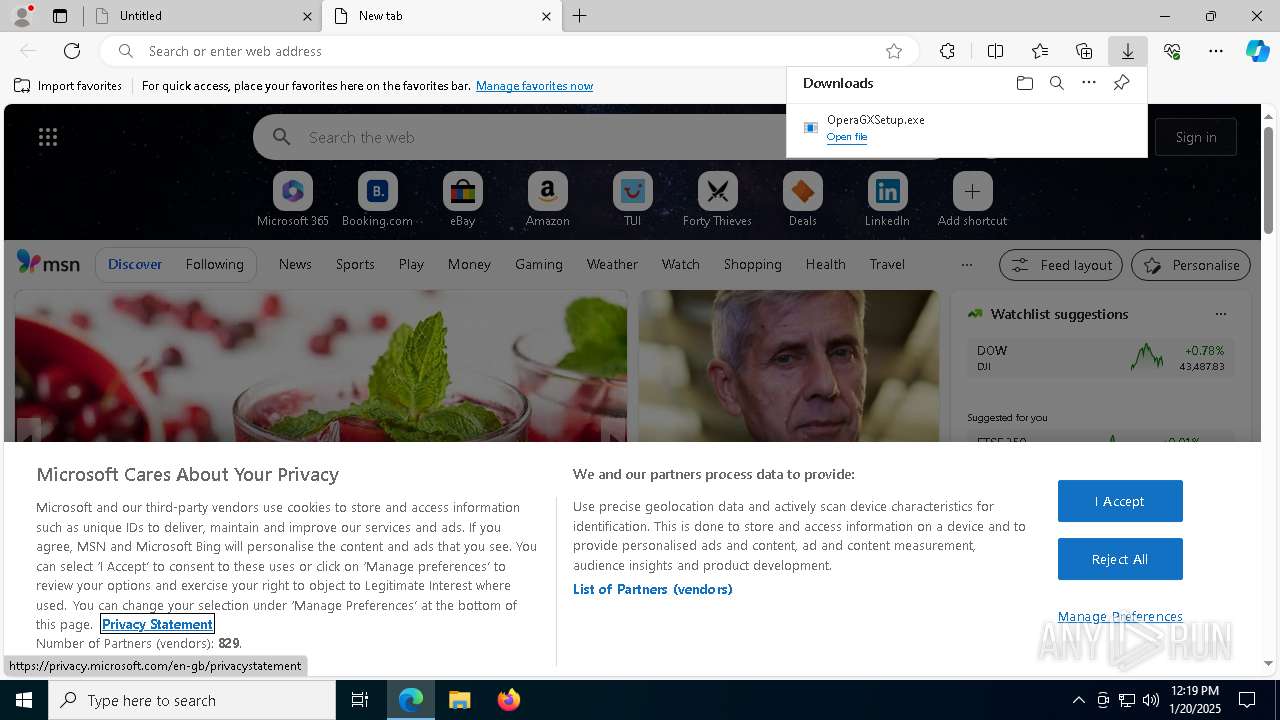Open List of Partners (vendors) link
Screen dimensions: 1280x720
tap(653, 589)
